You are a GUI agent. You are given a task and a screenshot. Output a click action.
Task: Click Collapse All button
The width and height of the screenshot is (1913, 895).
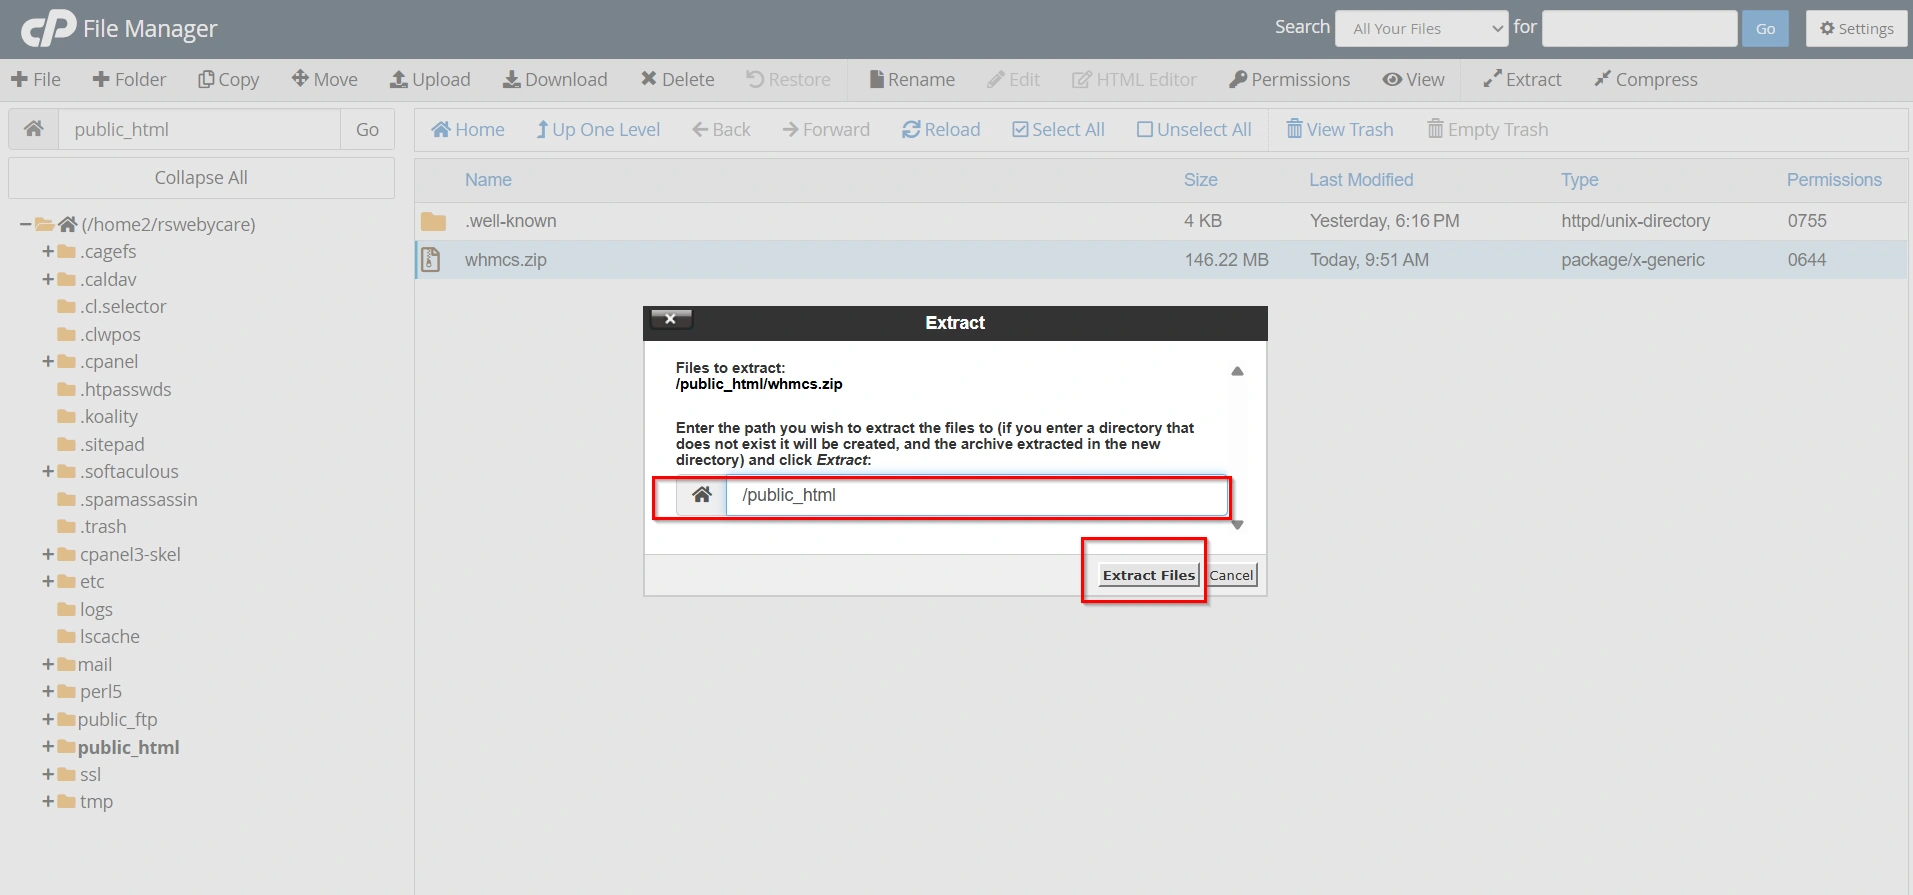point(201,177)
